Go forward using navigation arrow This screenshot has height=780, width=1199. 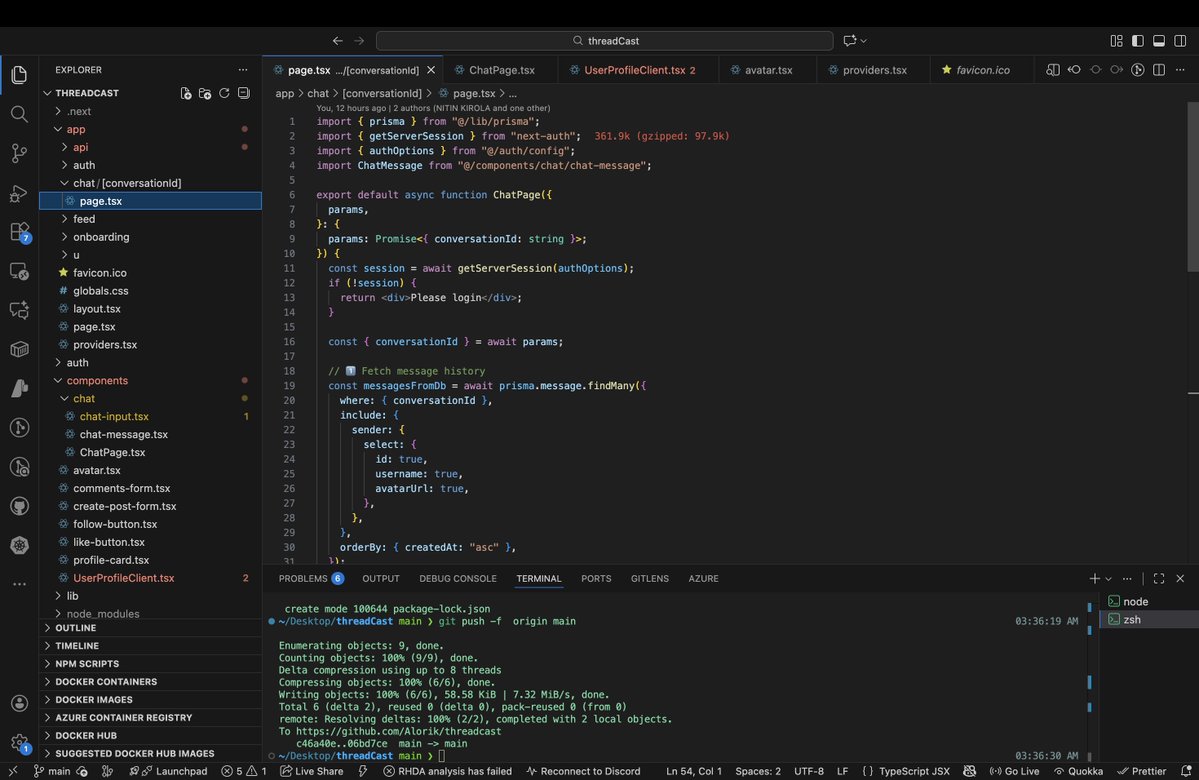(x=359, y=41)
